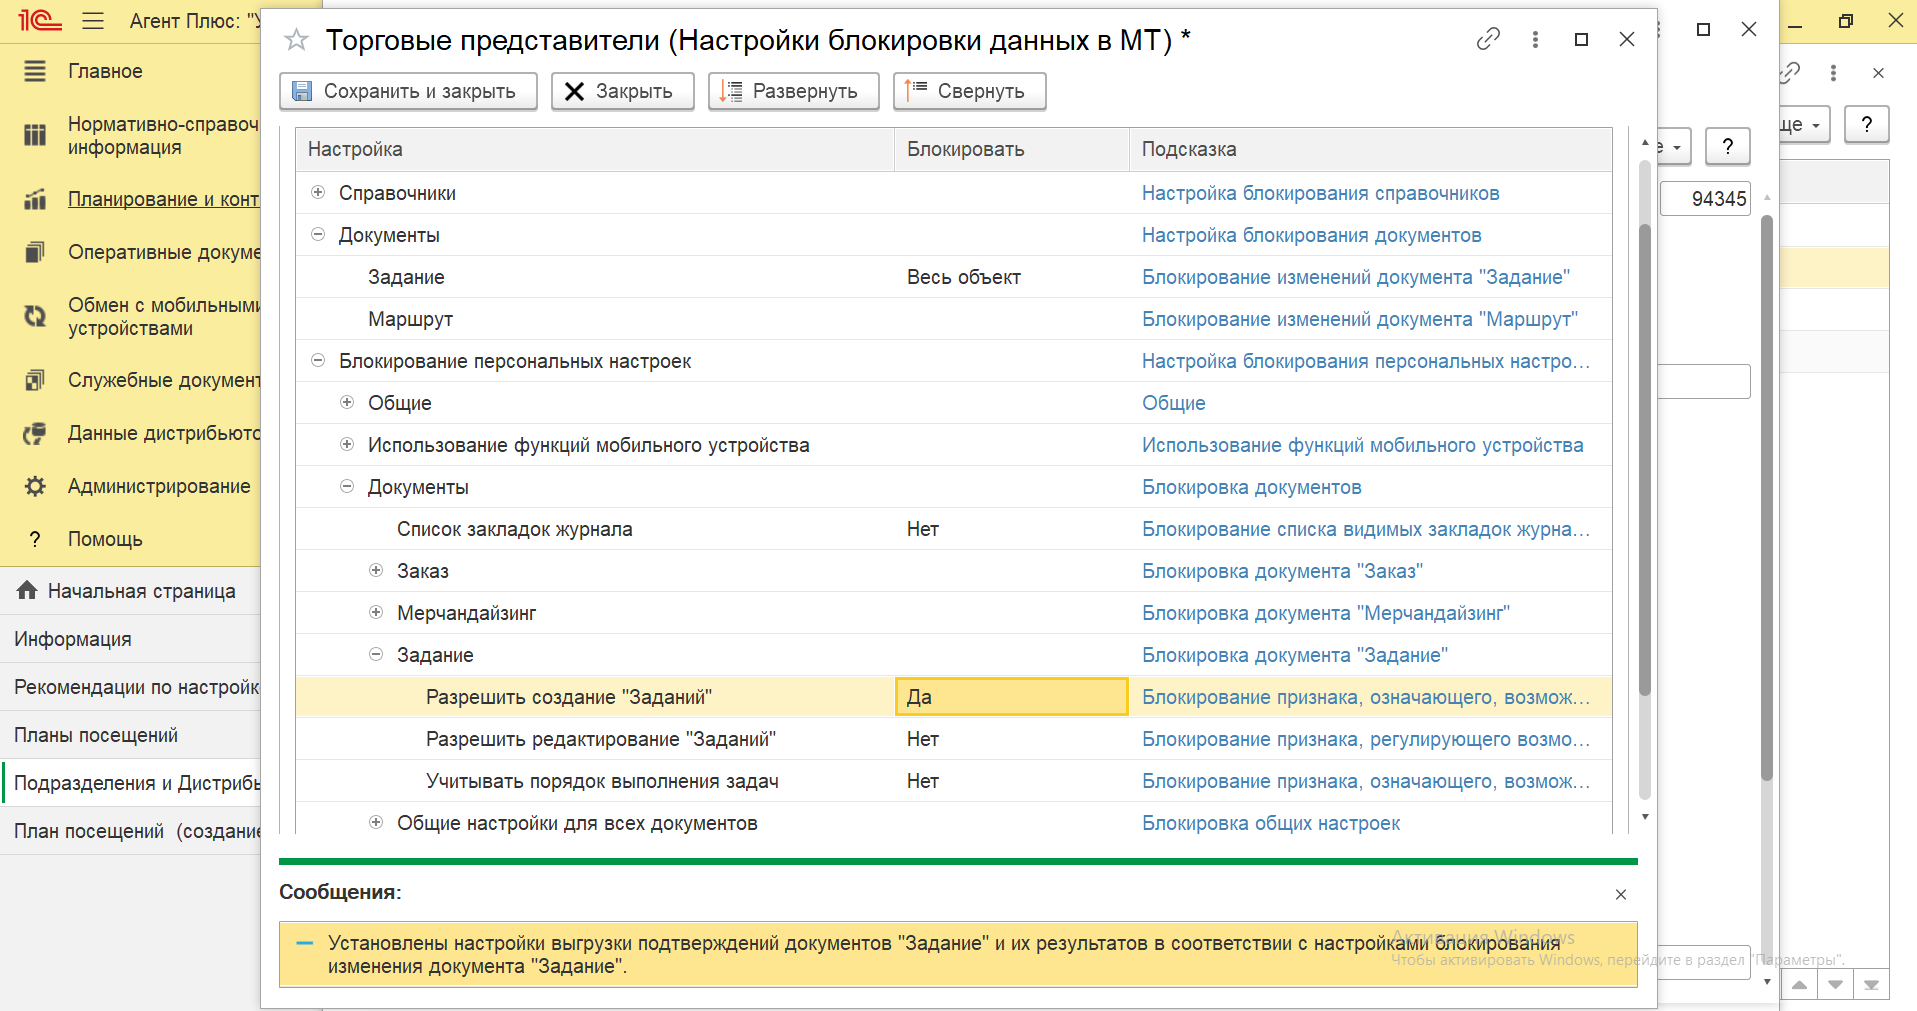Click three-dot menu in background window
The width and height of the screenshot is (1917, 1011).
point(1833,72)
